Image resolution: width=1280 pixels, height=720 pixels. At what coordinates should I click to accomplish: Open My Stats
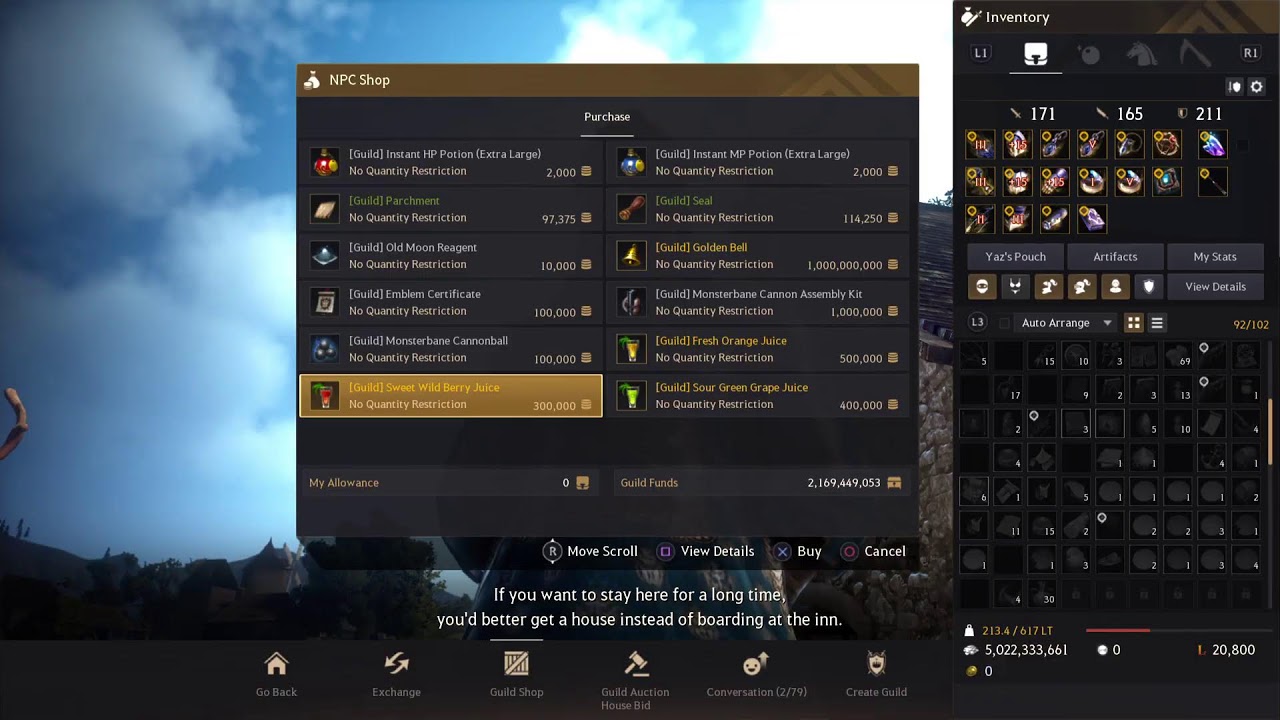[x=1215, y=257]
